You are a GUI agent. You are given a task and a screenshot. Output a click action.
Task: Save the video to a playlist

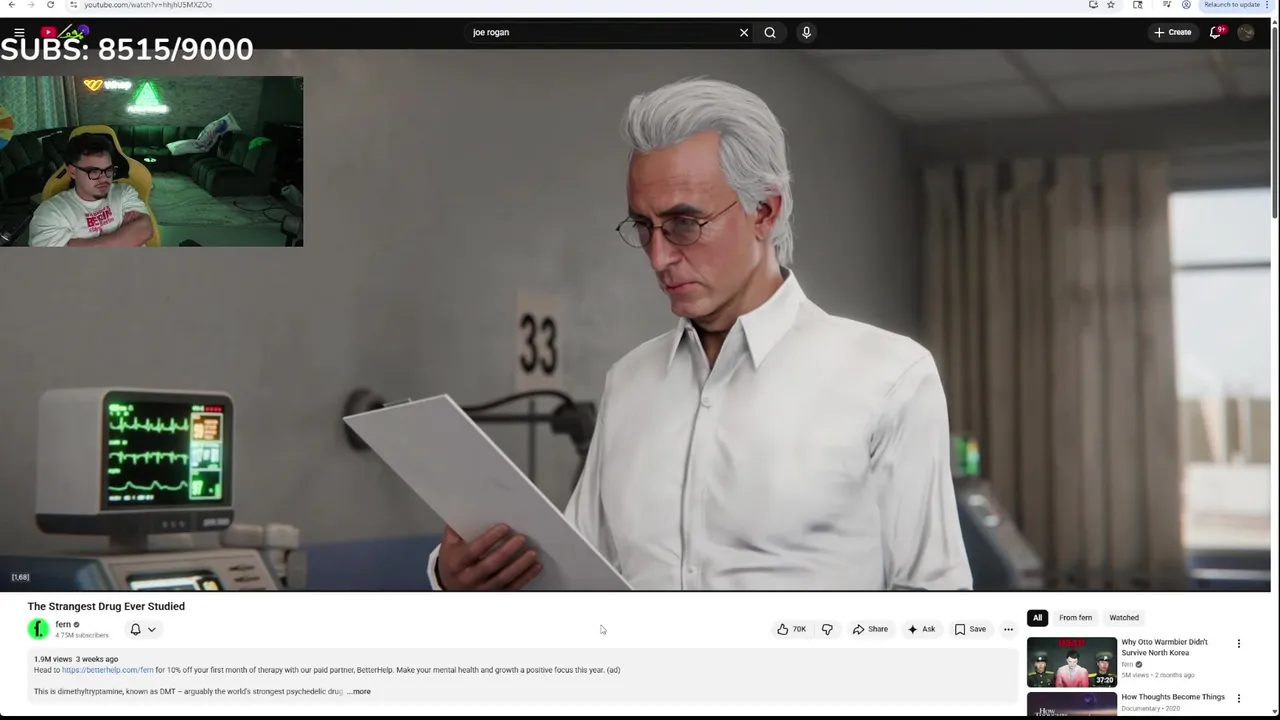[970, 629]
